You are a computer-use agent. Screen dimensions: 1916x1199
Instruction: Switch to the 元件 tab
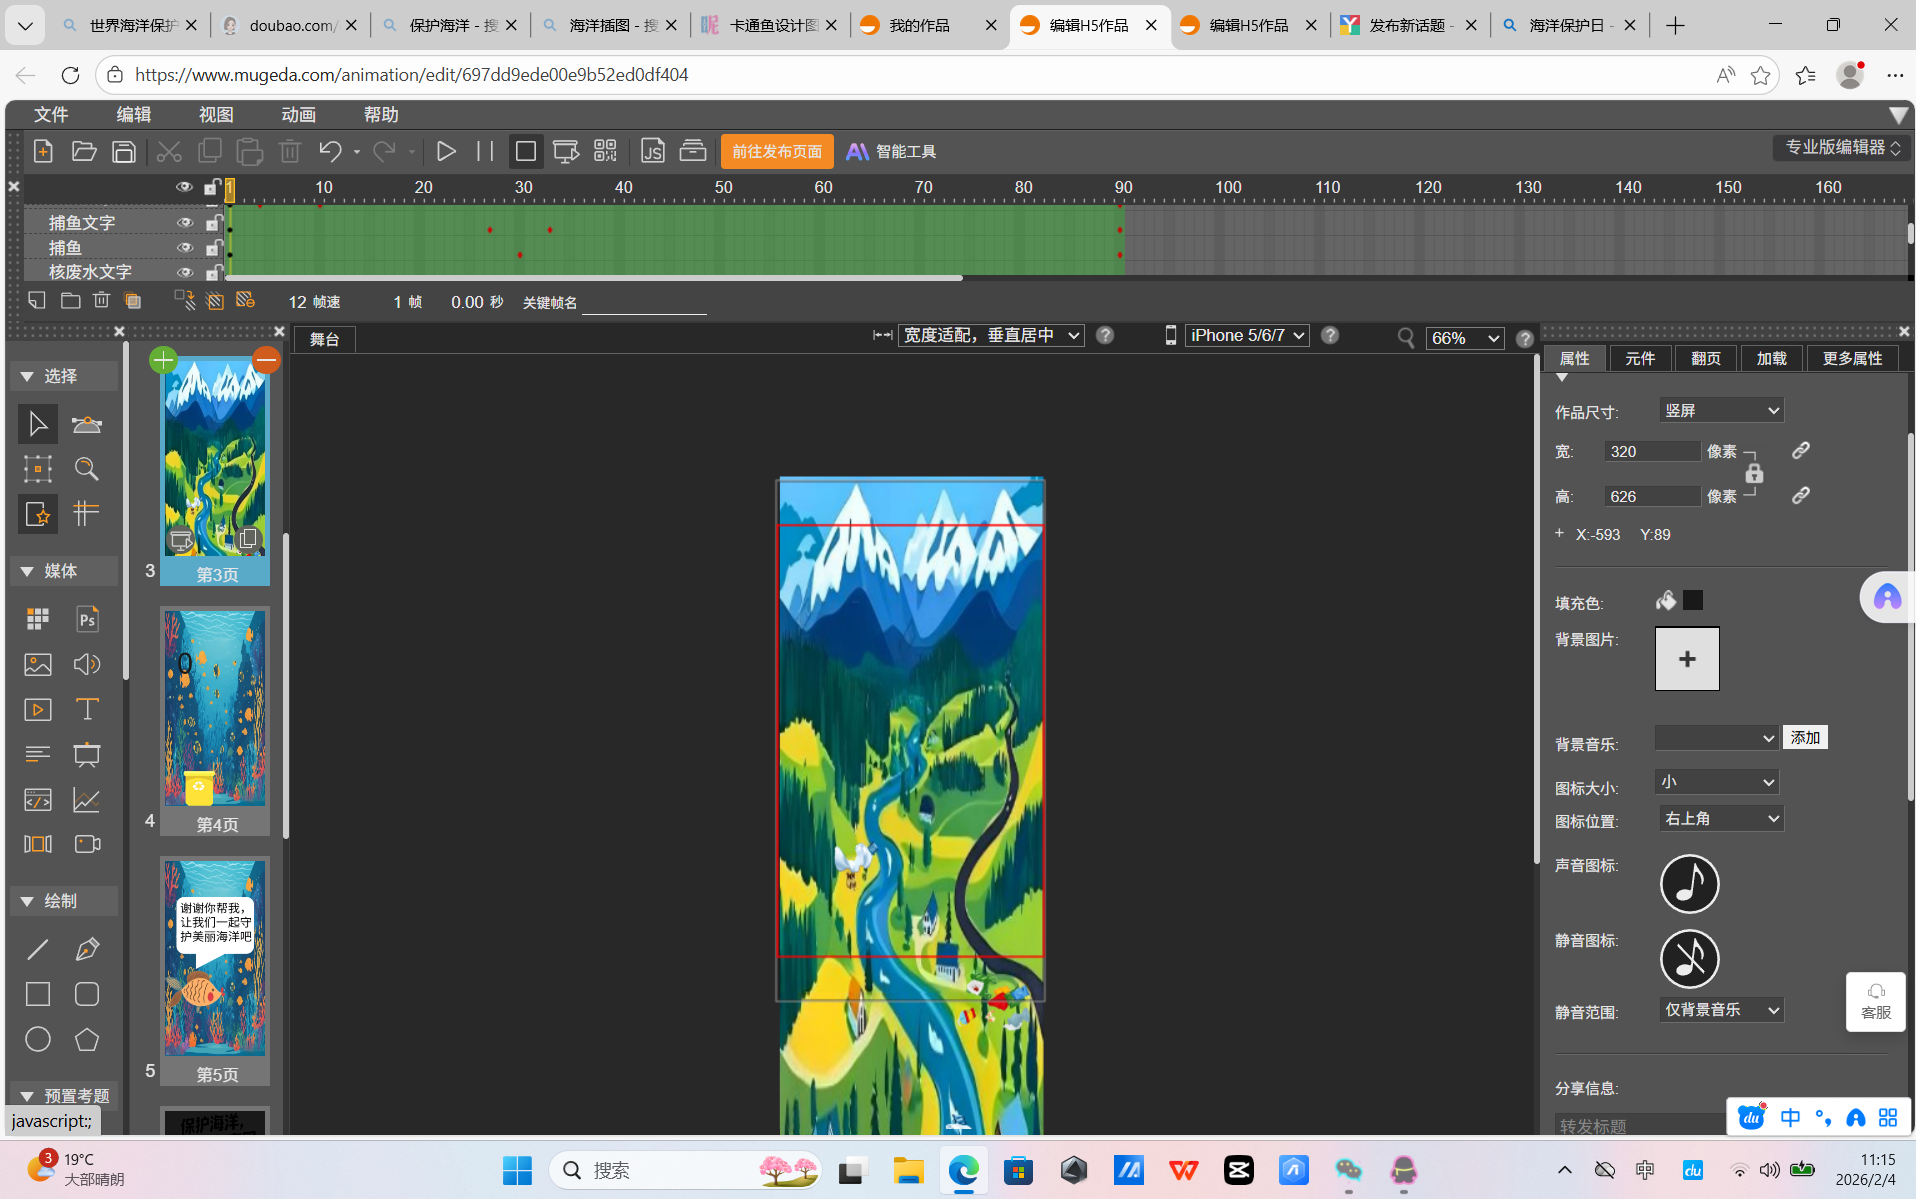pos(1640,358)
